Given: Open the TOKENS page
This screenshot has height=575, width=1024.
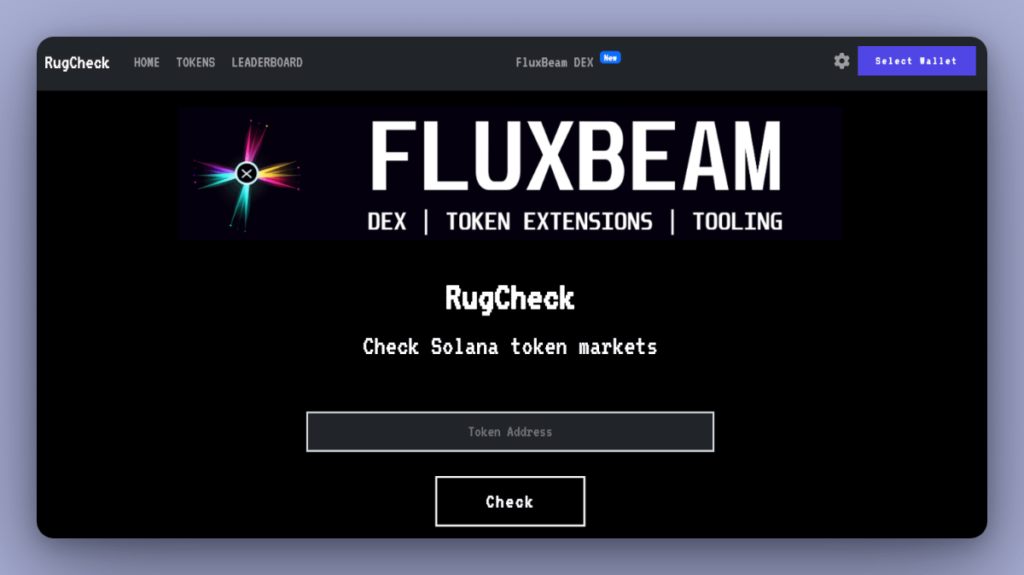Looking at the screenshot, I should pyautogui.click(x=195, y=63).
